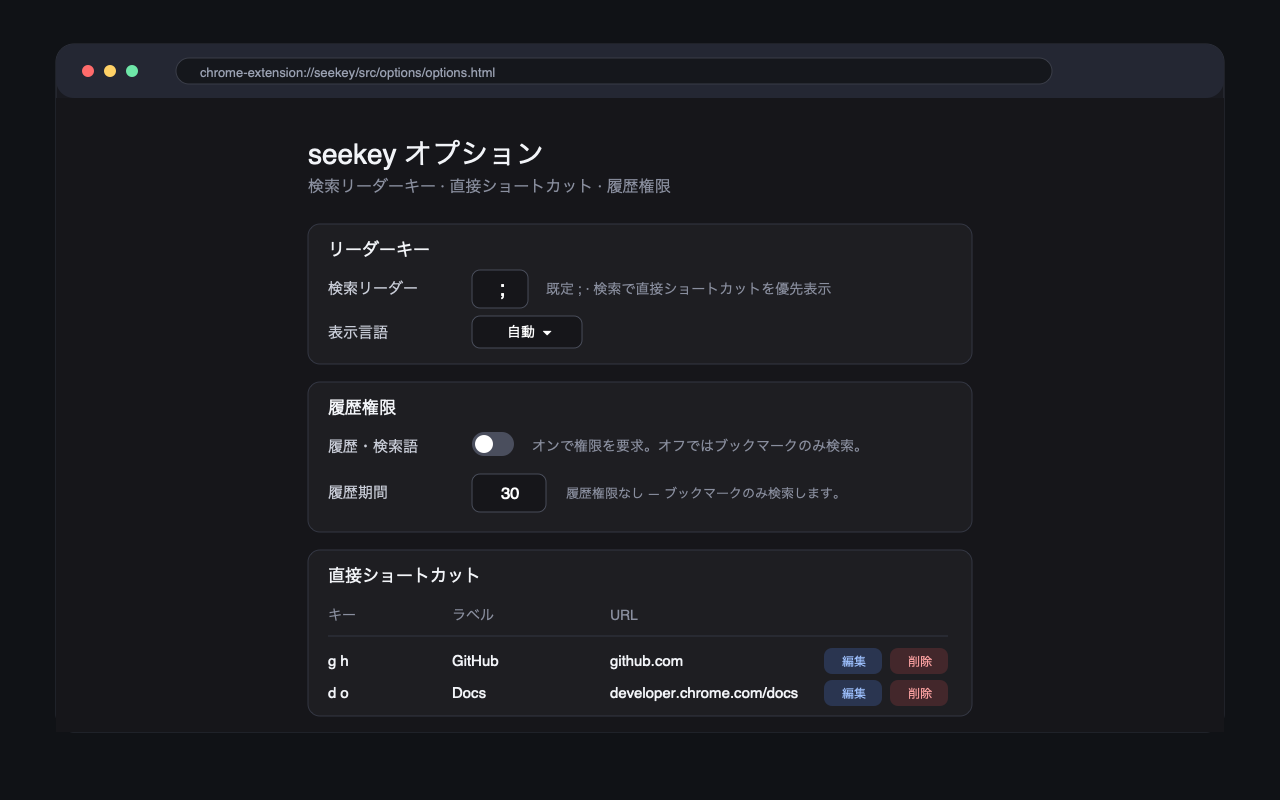Click the URL column header

(x=624, y=615)
